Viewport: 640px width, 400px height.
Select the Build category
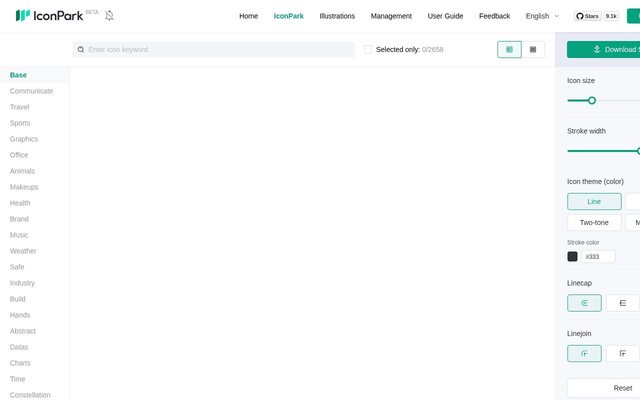click(18, 299)
